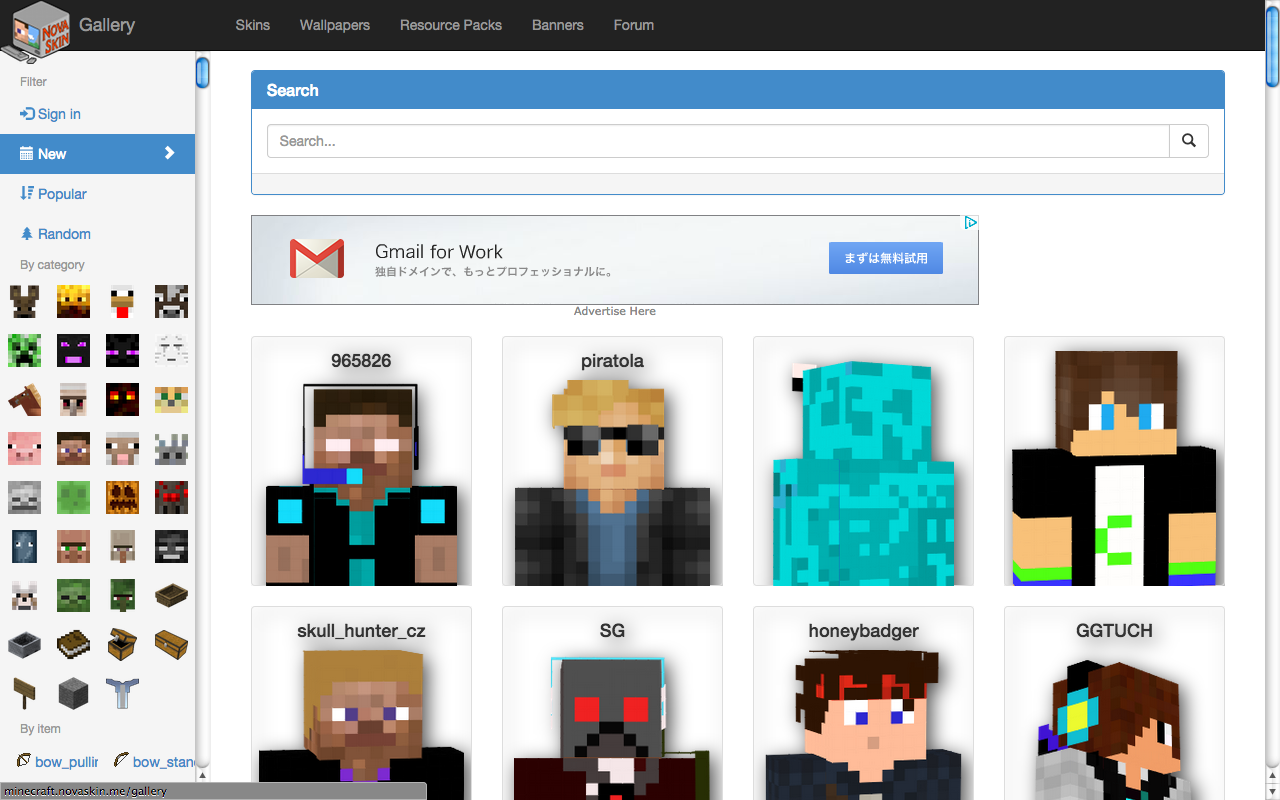Open the Skins menu
The height and width of the screenshot is (800, 1280).
pos(253,25)
